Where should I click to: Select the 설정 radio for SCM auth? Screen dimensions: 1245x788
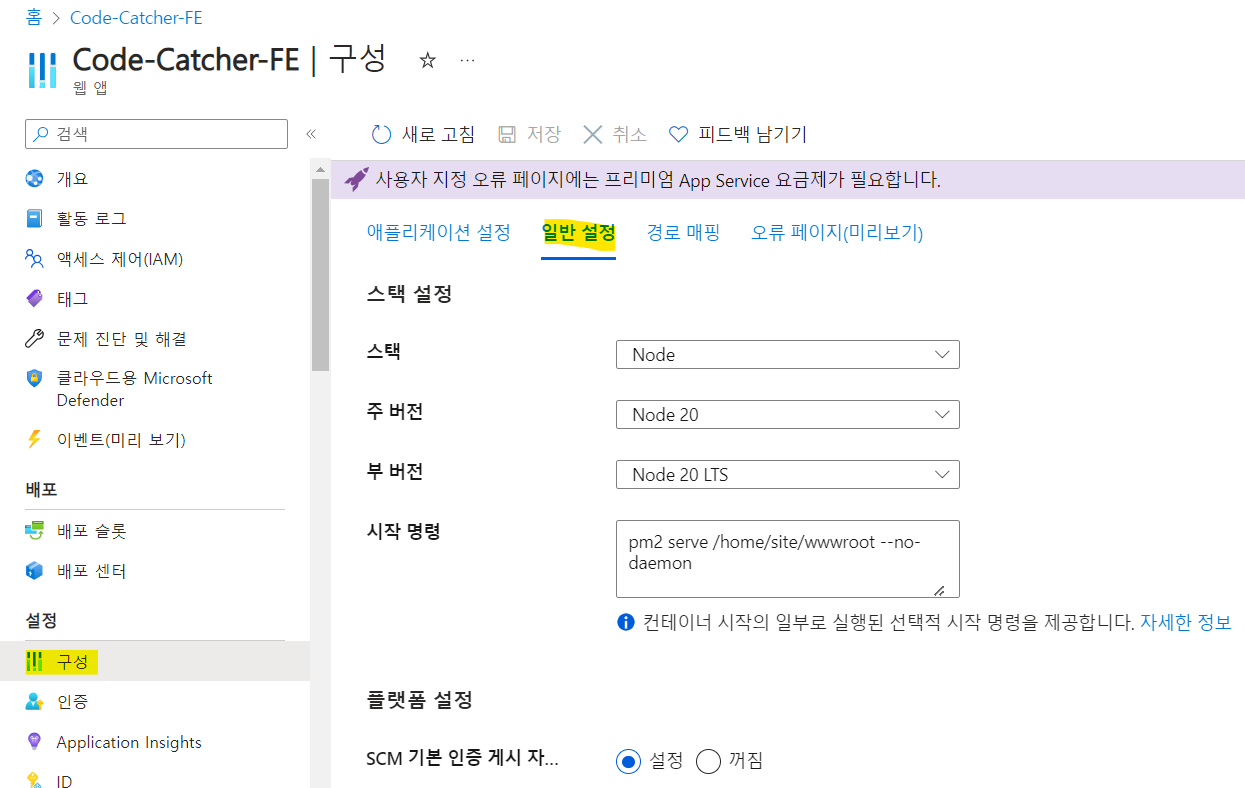(x=628, y=761)
